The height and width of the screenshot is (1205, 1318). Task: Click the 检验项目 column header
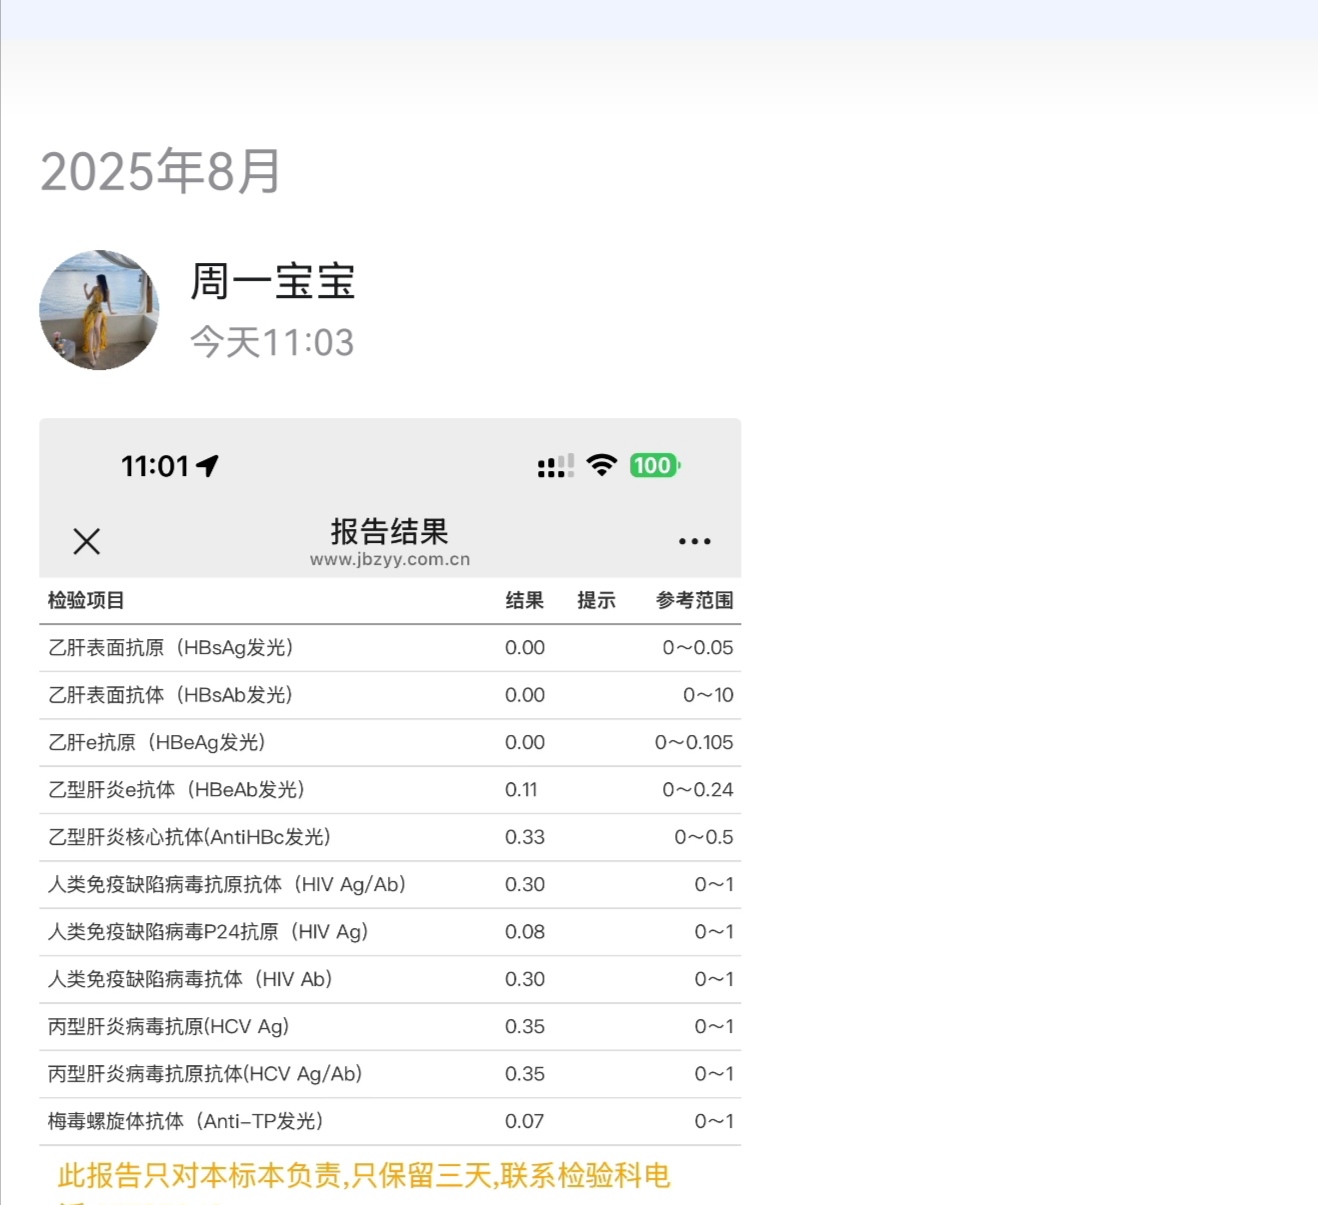pyautogui.click(x=86, y=600)
